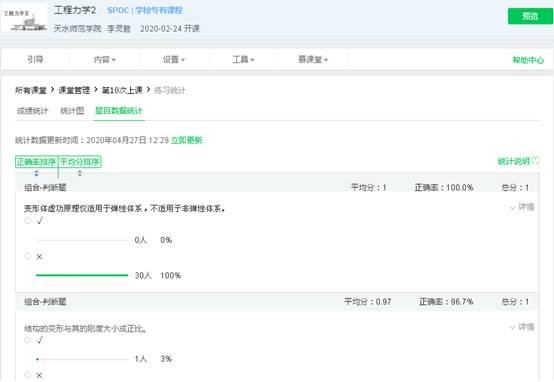The height and width of the screenshot is (382, 554).
Task: Click the sort arrows under 正确率排序
Action: click(36, 173)
